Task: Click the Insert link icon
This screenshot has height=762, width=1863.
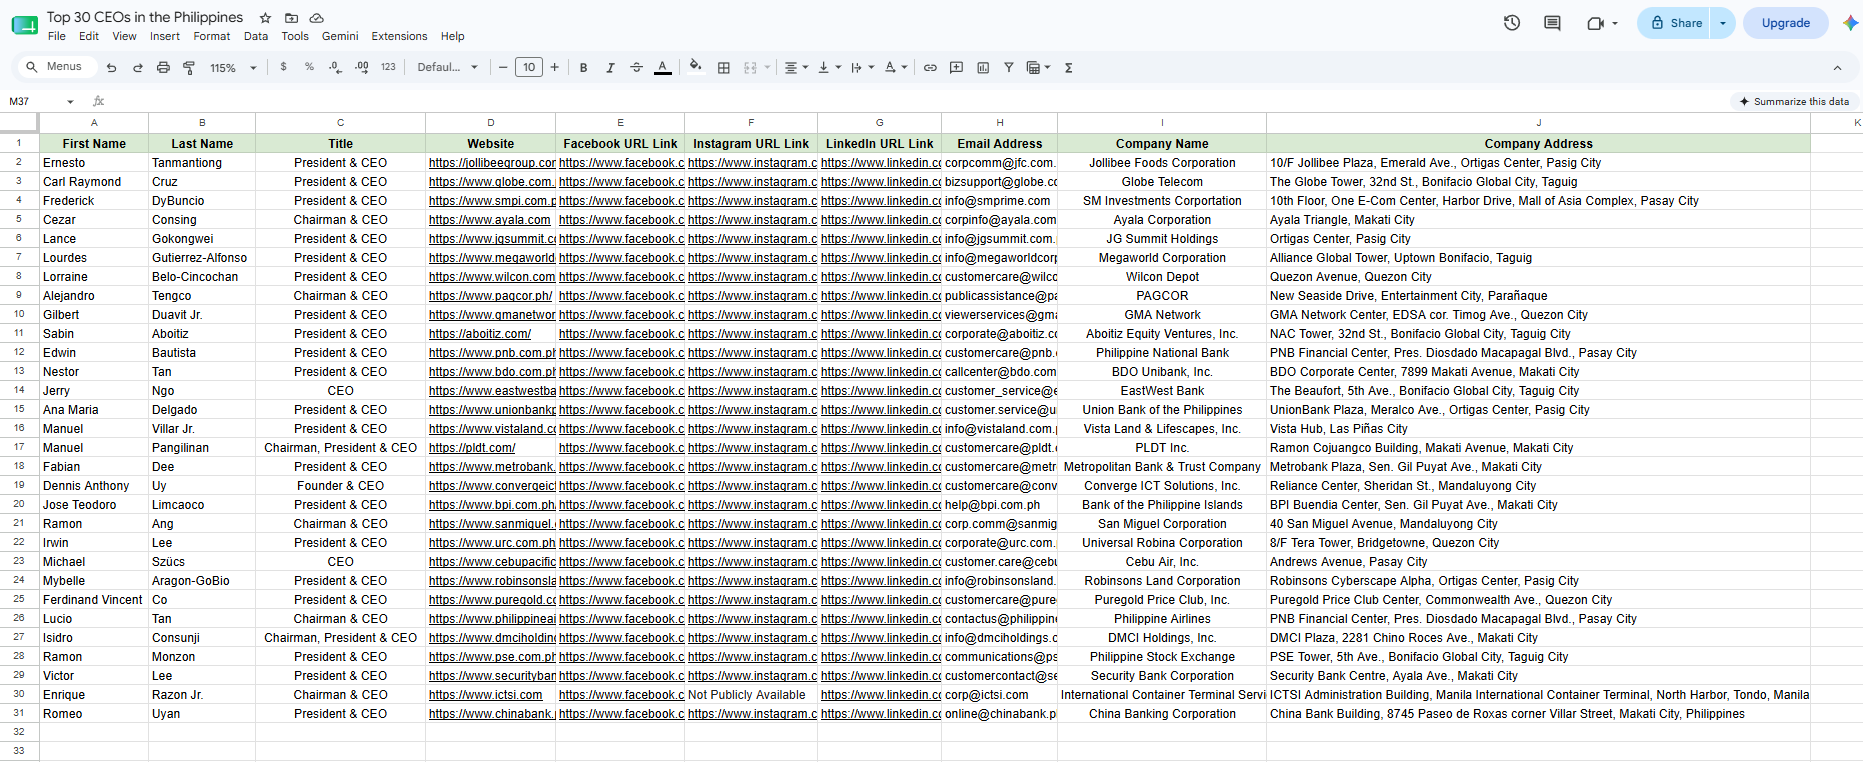Action: (x=930, y=68)
